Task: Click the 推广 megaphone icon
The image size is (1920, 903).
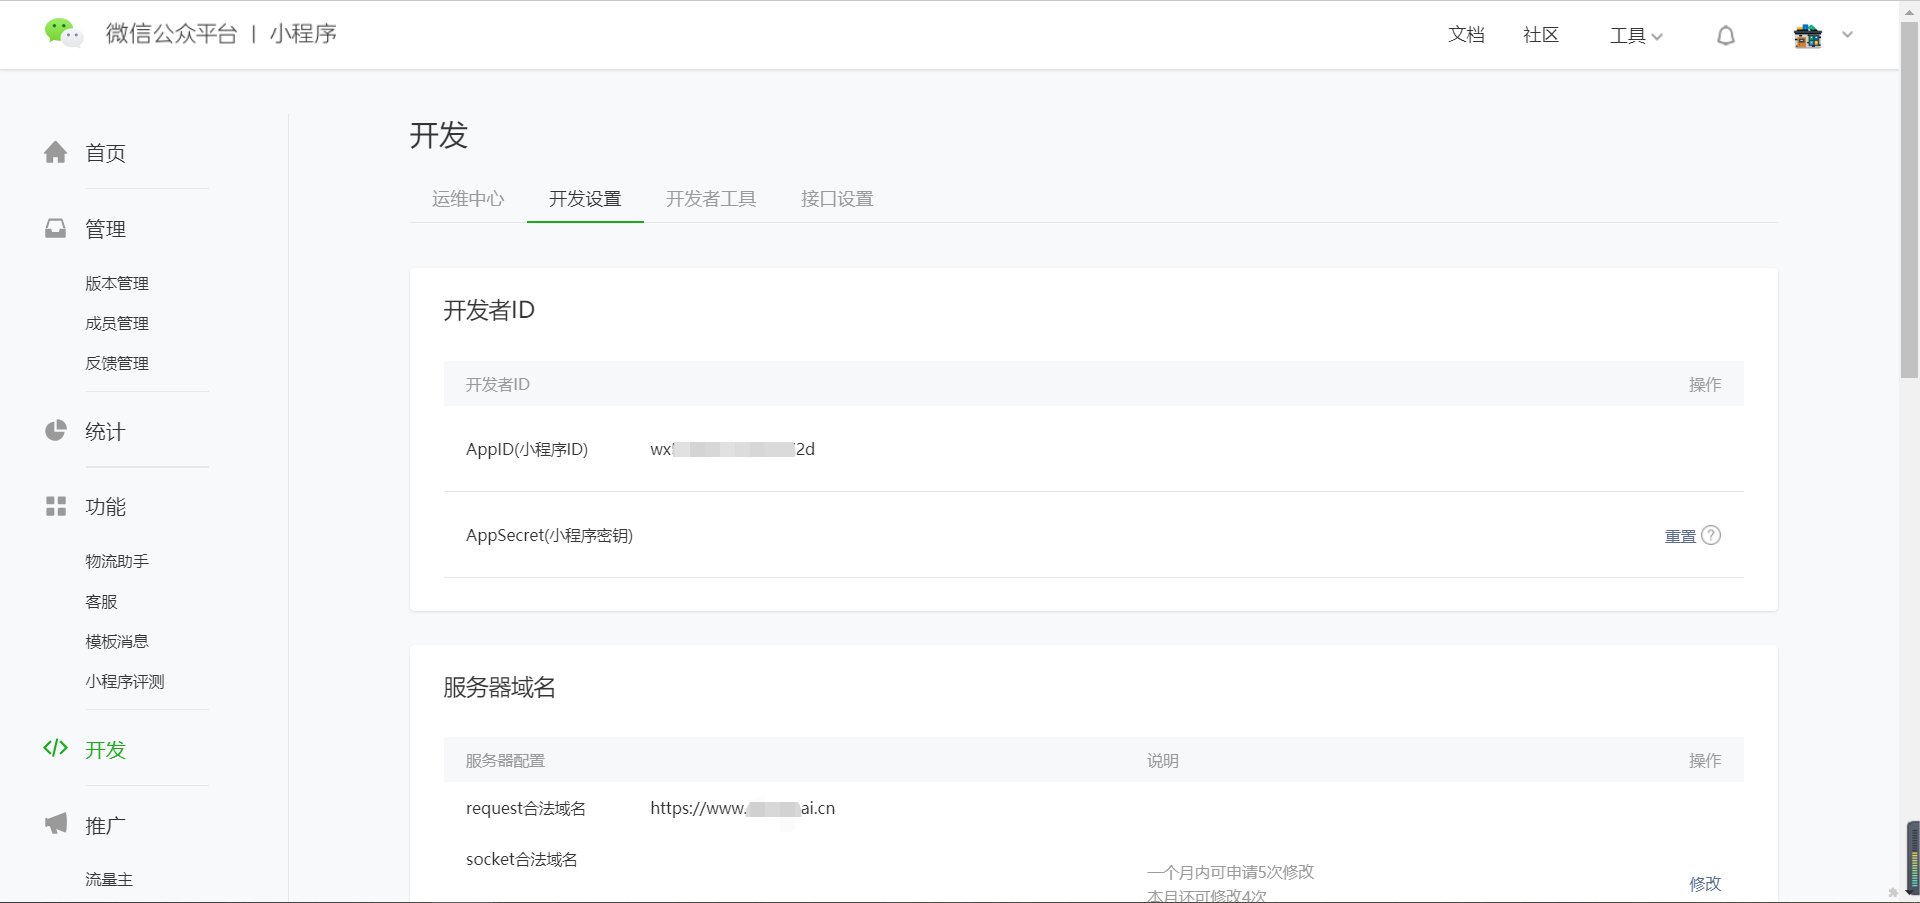Action: click(56, 823)
